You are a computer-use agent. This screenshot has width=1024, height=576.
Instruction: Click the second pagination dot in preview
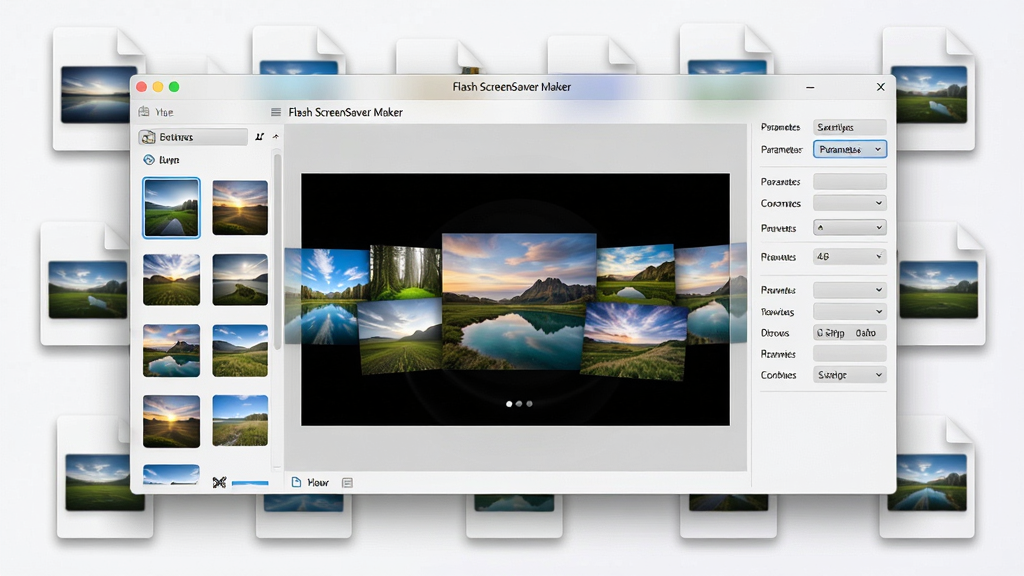(x=519, y=404)
